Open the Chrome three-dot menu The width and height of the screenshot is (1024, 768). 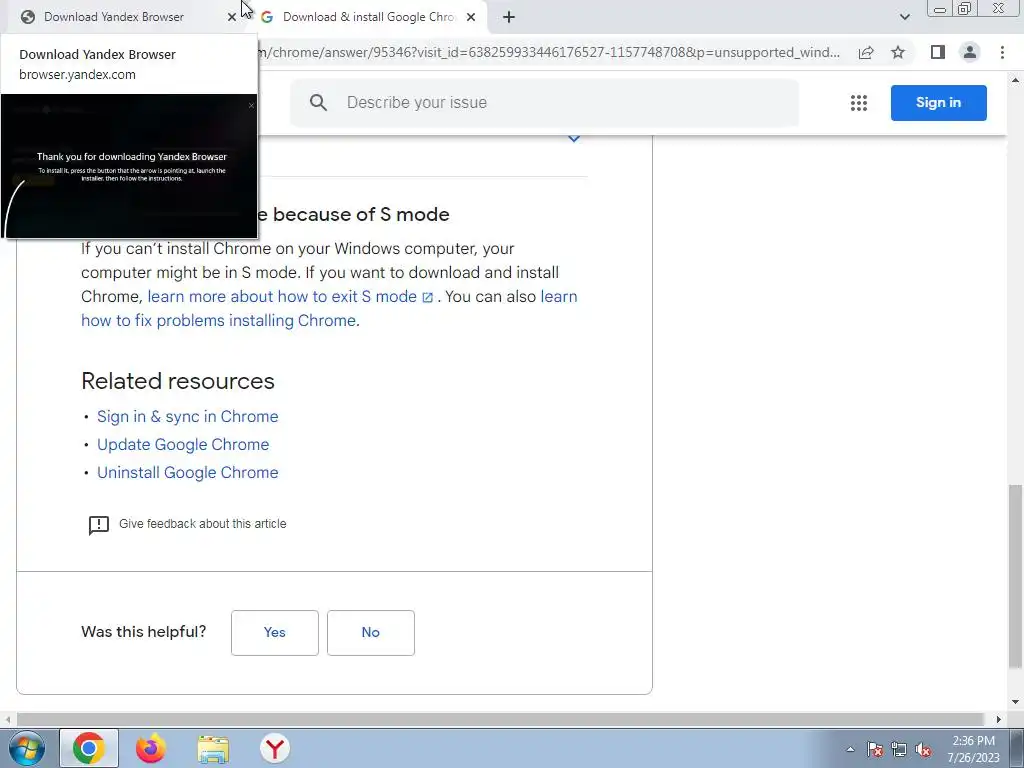tap(1002, 52)
